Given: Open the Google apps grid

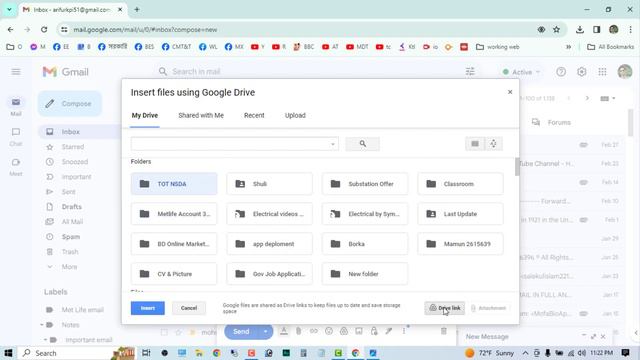Looking at the screenshot, I should [x=602, y=72].
